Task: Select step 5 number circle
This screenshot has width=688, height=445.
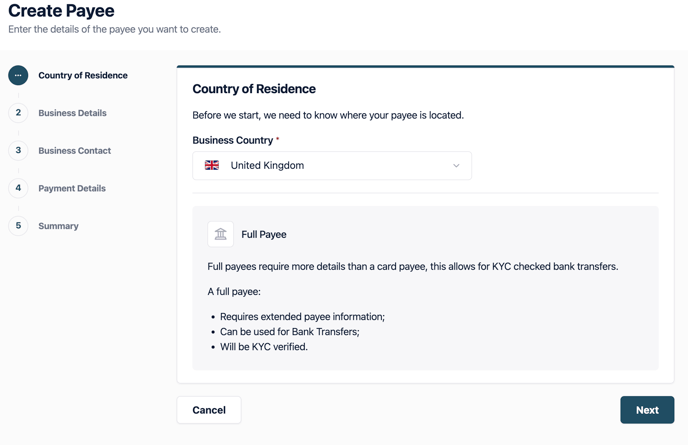Action: tap(18, 226)
